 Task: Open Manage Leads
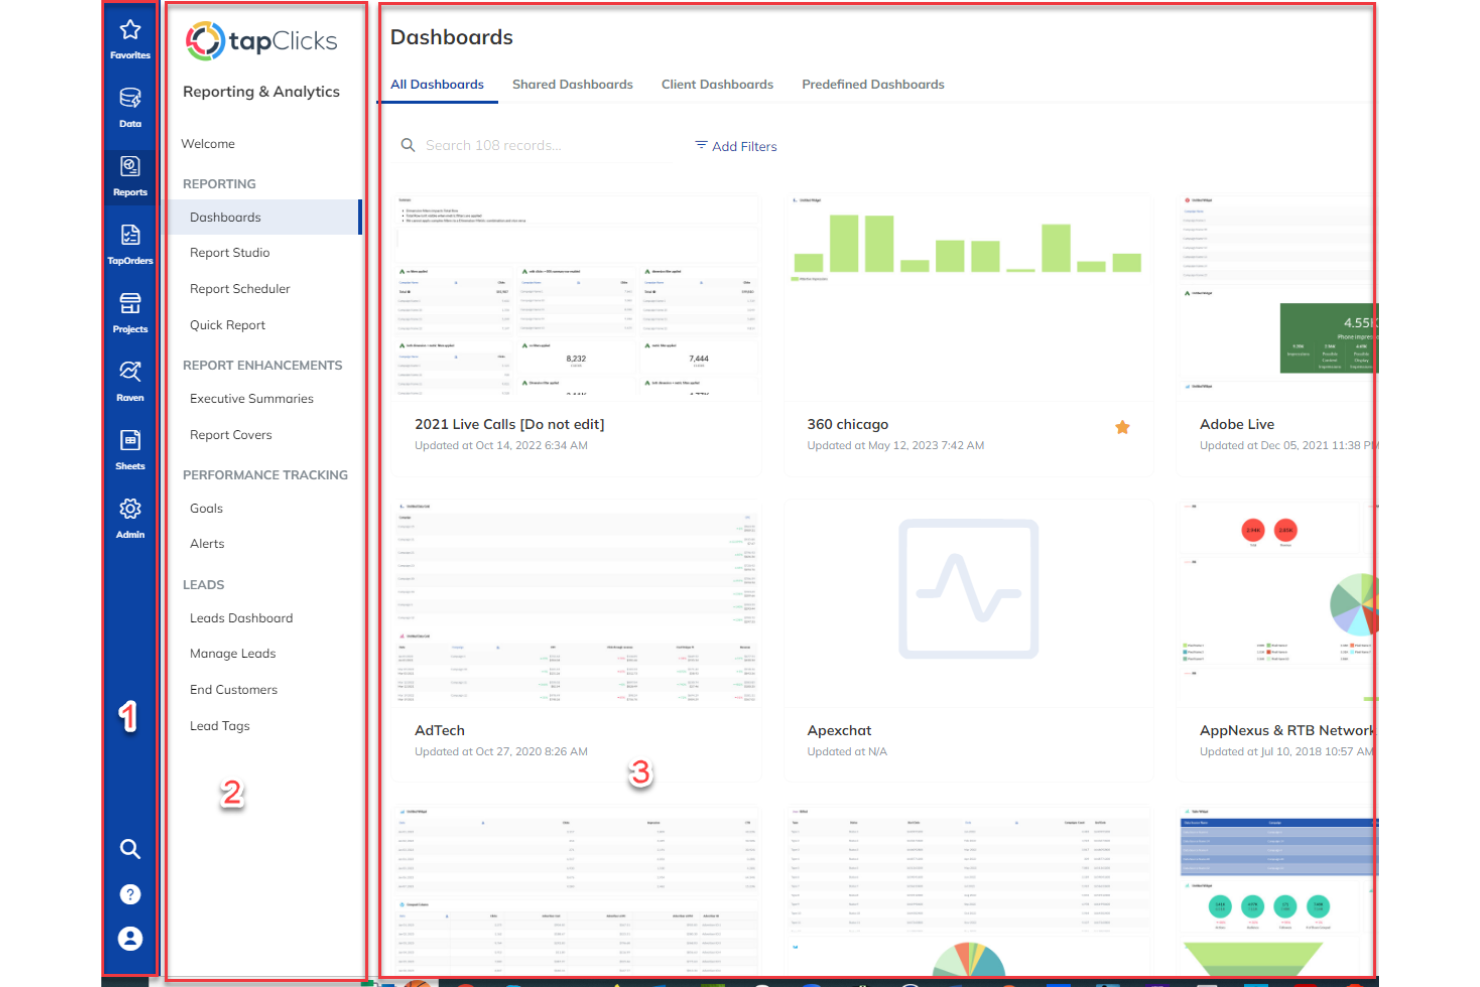pos(233,654)
